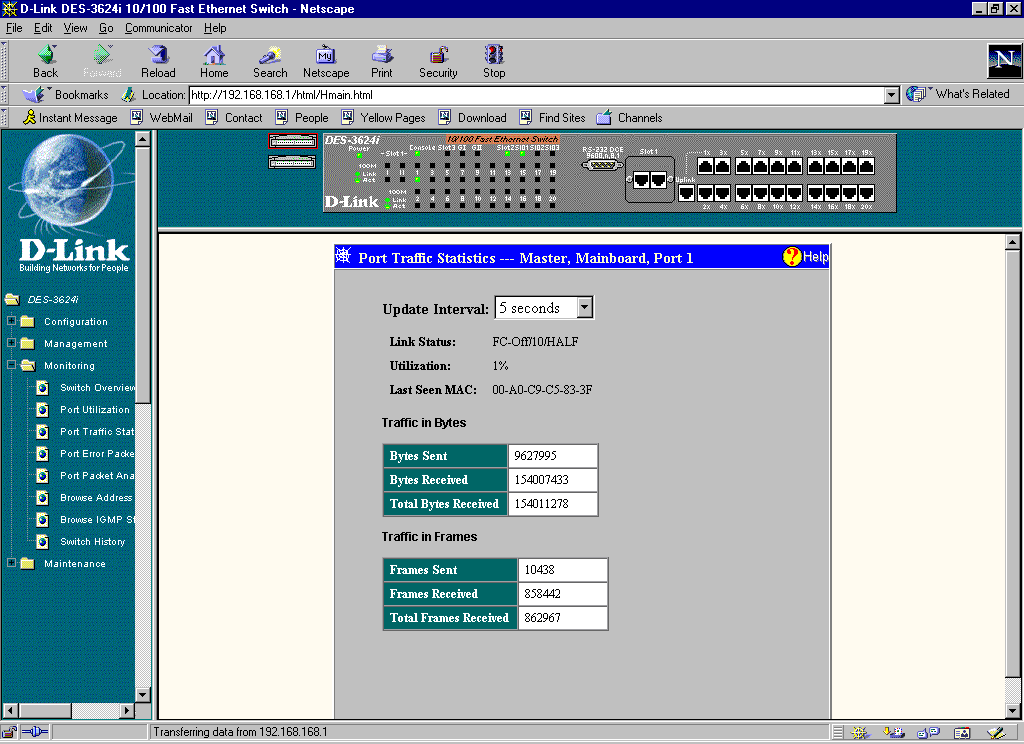Collapse the Monitoring folder in tree
Viewport: 1024px width, 744px height.
[x=12, y=366]
